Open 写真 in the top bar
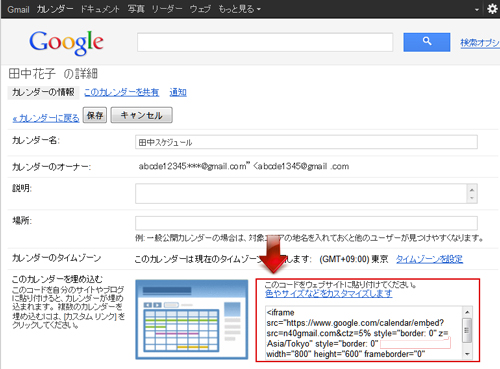This screenshot has height=369, width=500. coord(136,9)
